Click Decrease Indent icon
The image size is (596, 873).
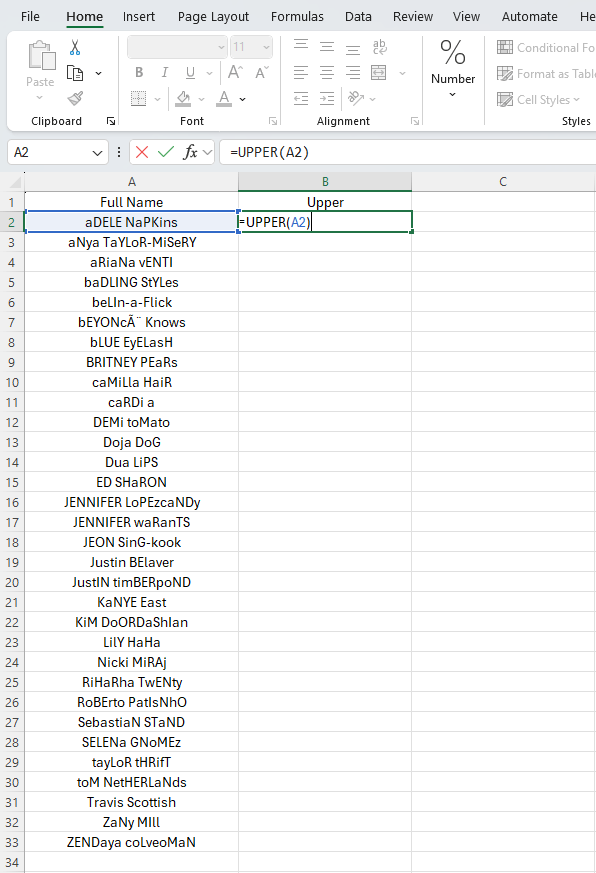pos(301,99)
